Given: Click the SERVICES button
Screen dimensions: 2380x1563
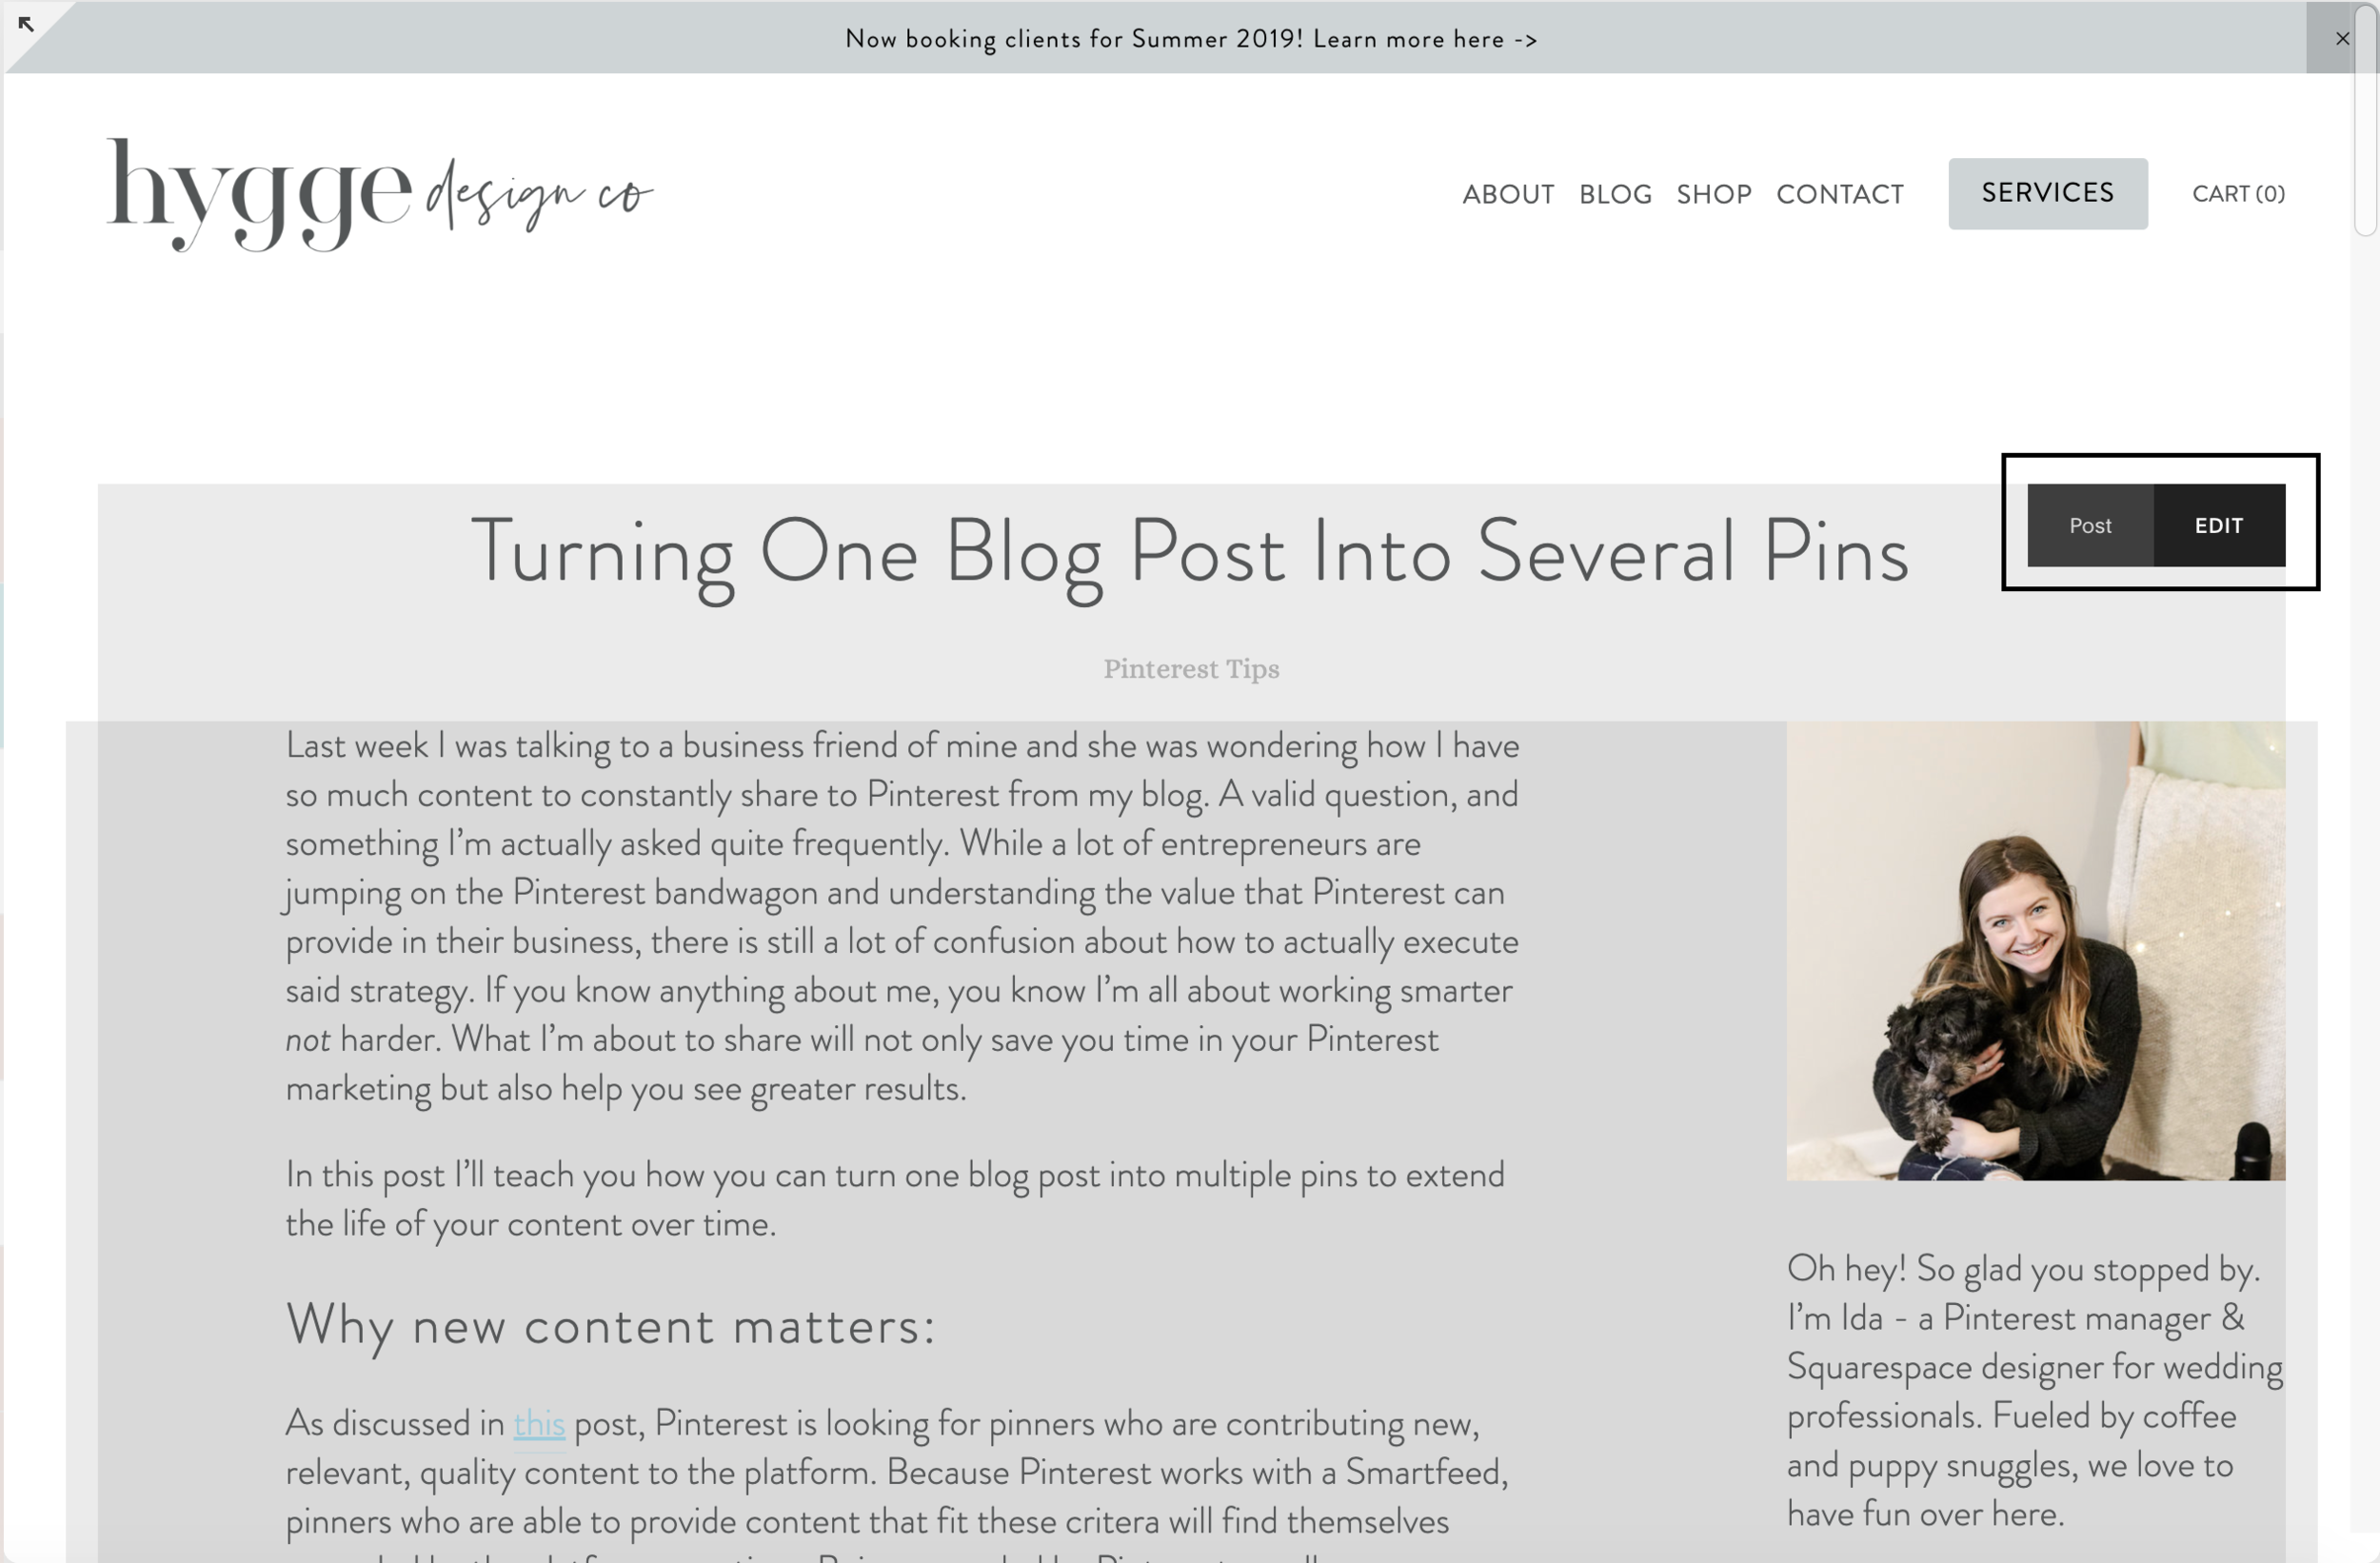Looking at the screenshot, I should click(x=2047, y=193).
